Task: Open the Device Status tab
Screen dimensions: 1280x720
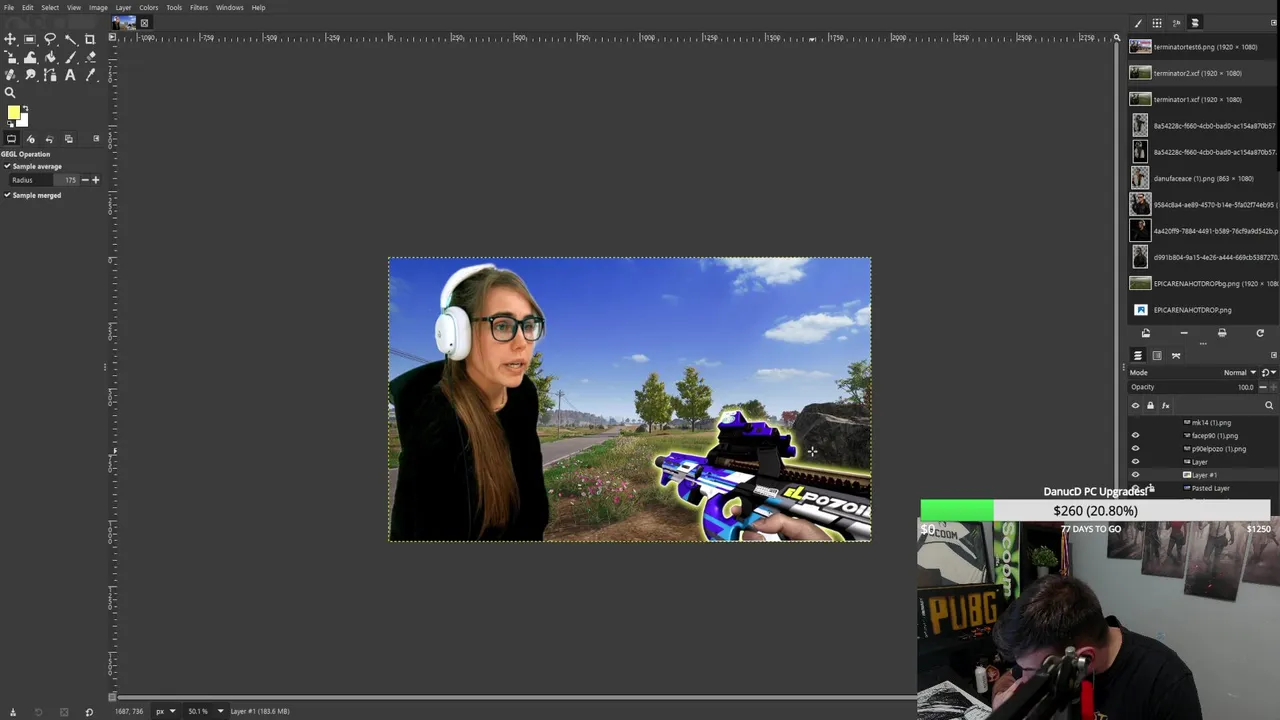Action: coord(30,139)
